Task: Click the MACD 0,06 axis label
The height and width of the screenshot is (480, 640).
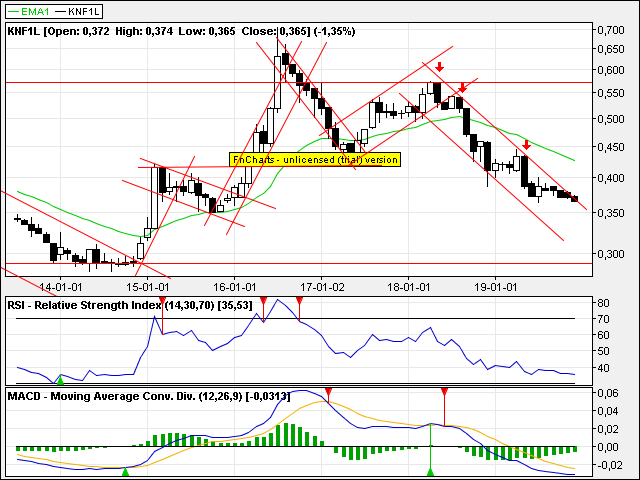Action: 608,393
